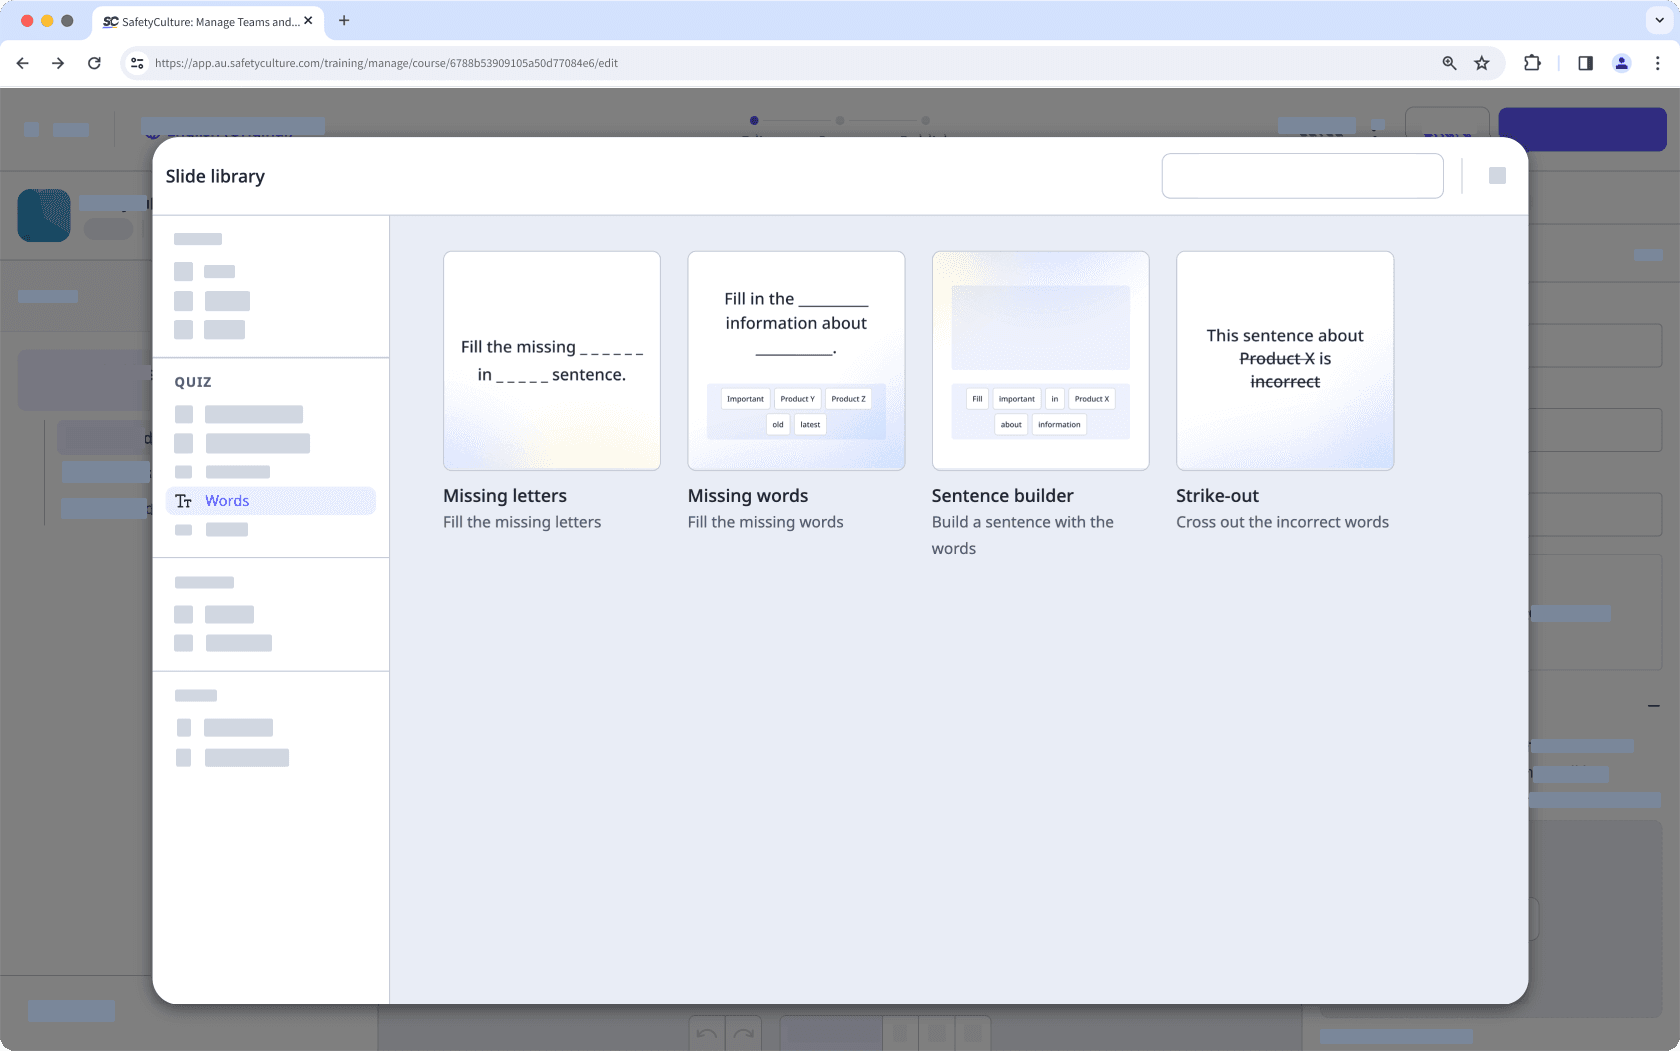
Task: Bookmark this page with the star icon
Action: tap(1482, 62)
